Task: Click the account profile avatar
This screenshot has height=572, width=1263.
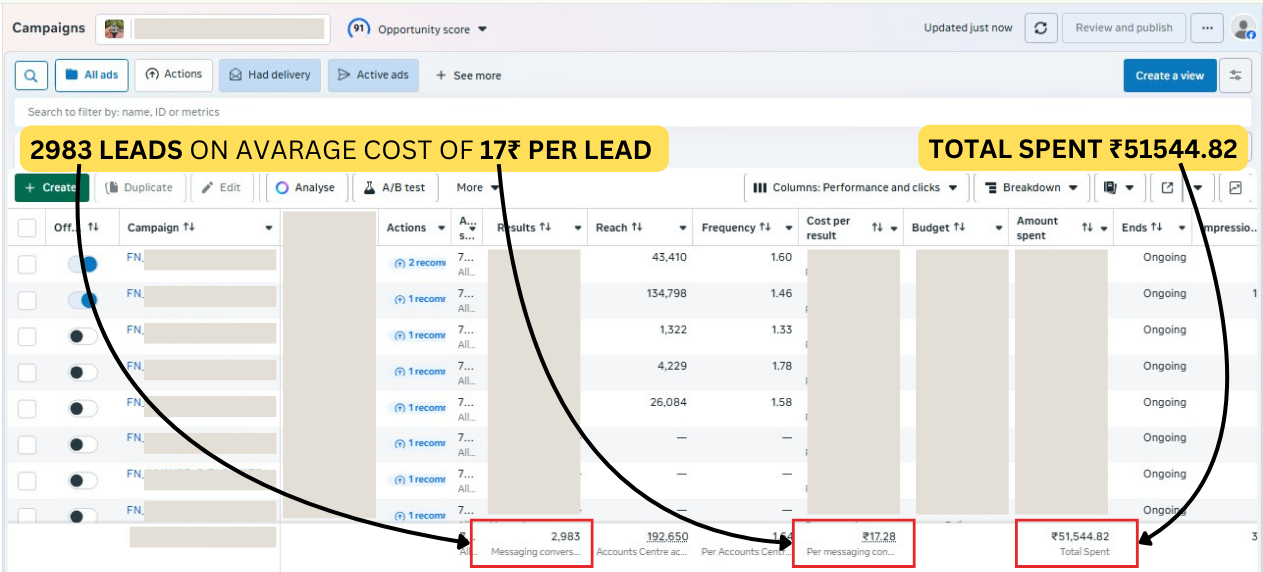Action: (x=1243, y=28)
